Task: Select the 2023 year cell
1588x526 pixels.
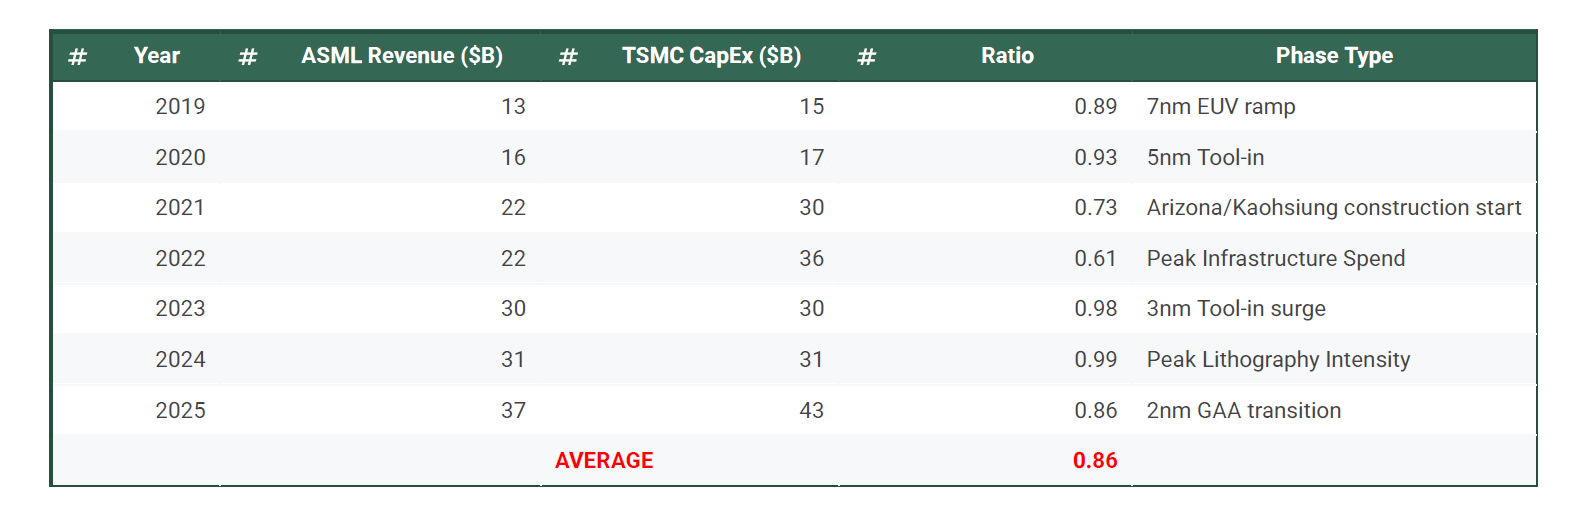Action: (180, 309)
